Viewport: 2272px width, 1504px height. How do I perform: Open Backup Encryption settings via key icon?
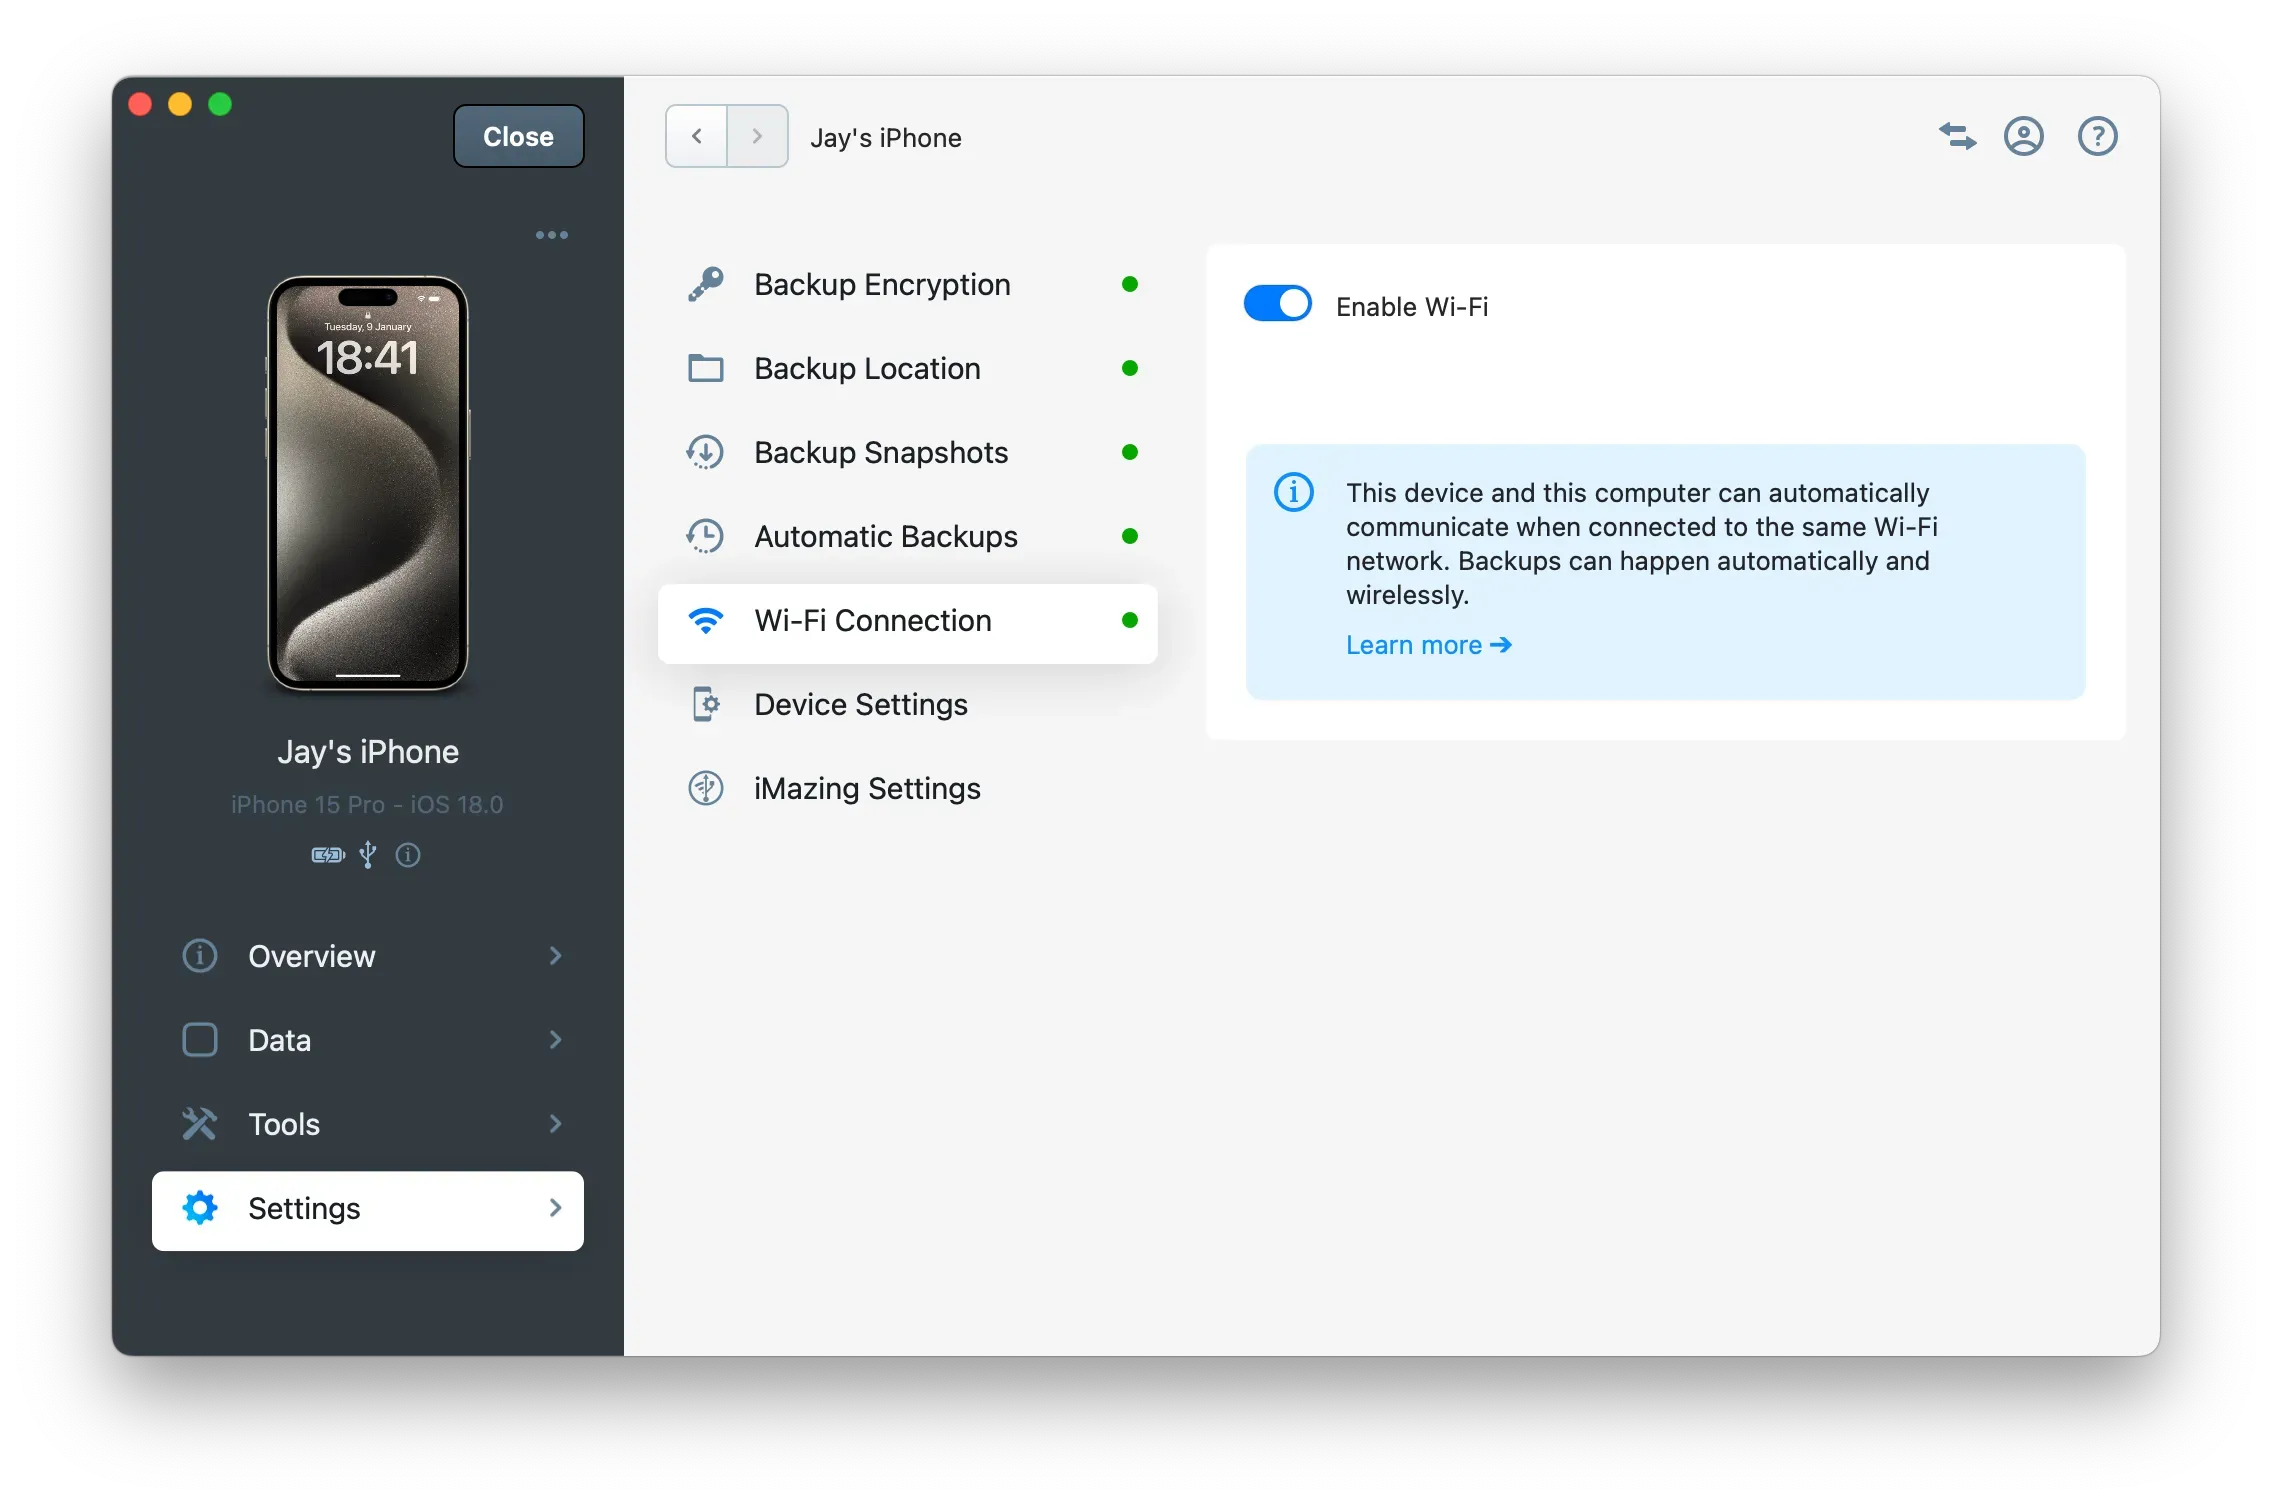coord(707,284)
